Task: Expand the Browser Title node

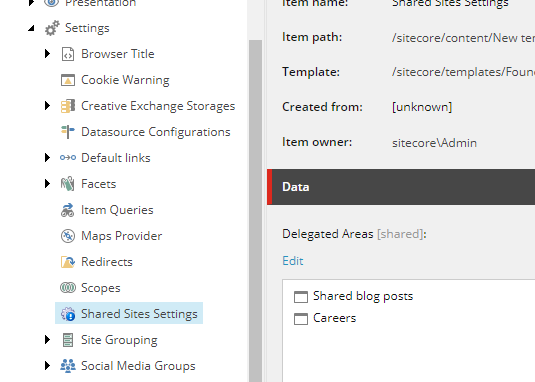Action: click(47, 54)
